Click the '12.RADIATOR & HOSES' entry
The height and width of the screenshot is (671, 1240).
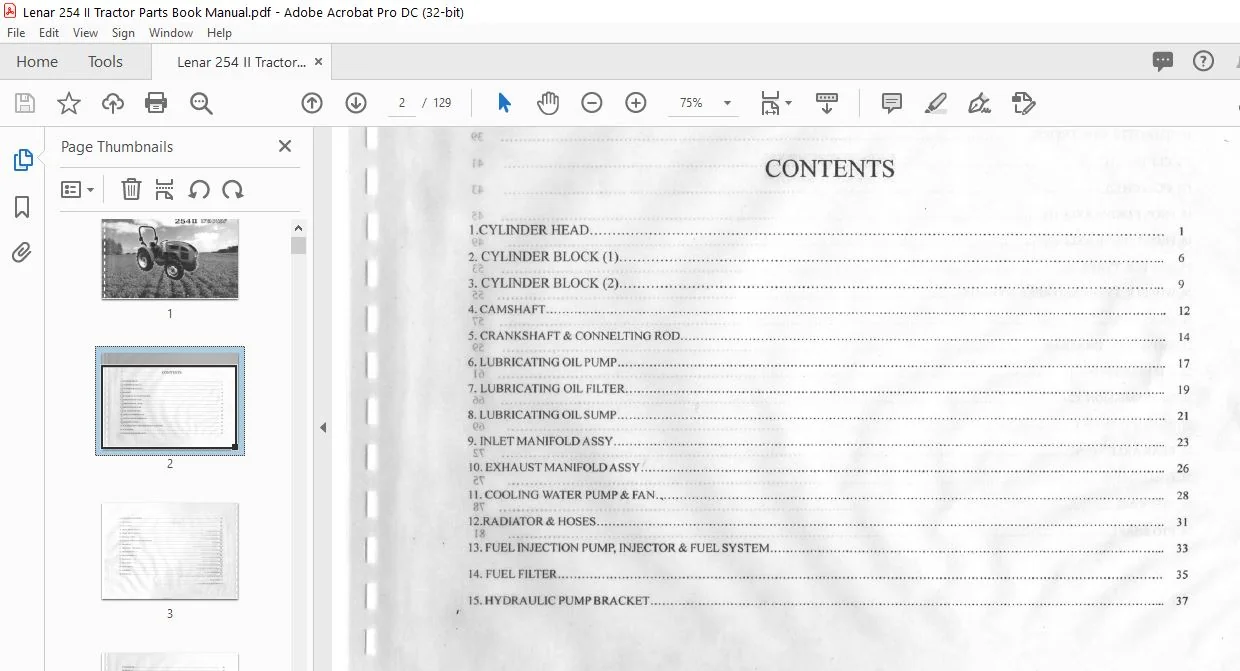click(x=532, y=522)
